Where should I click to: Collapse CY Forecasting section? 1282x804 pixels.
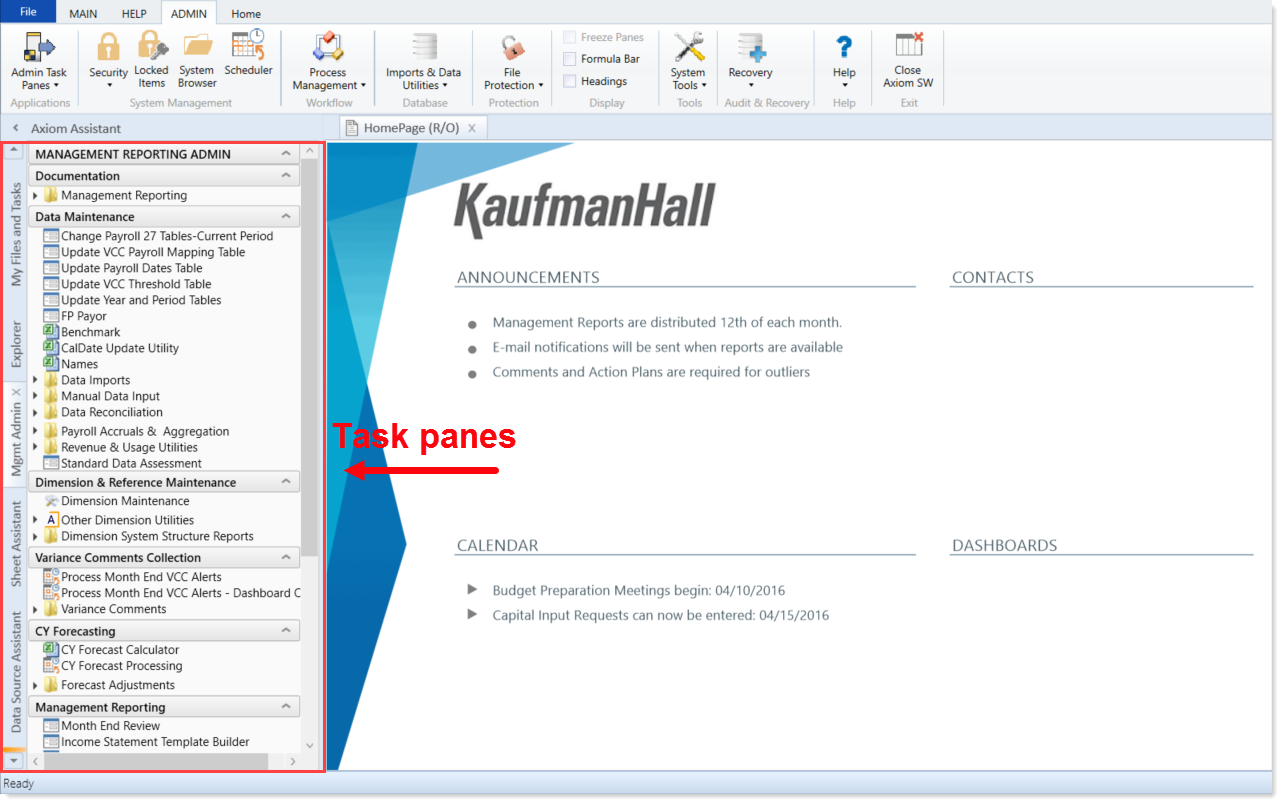point(287,631)
